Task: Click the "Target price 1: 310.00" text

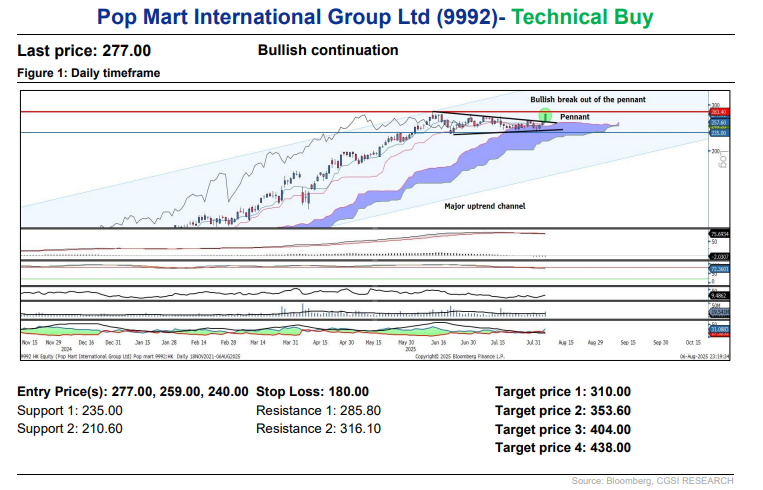Action: pyautogui.click(x=563, y=392)
